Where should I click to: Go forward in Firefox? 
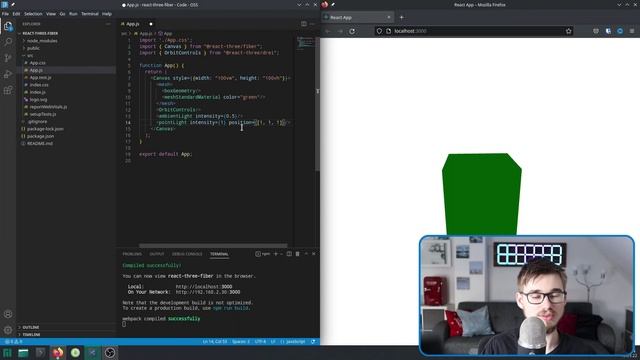pos(340,31)
